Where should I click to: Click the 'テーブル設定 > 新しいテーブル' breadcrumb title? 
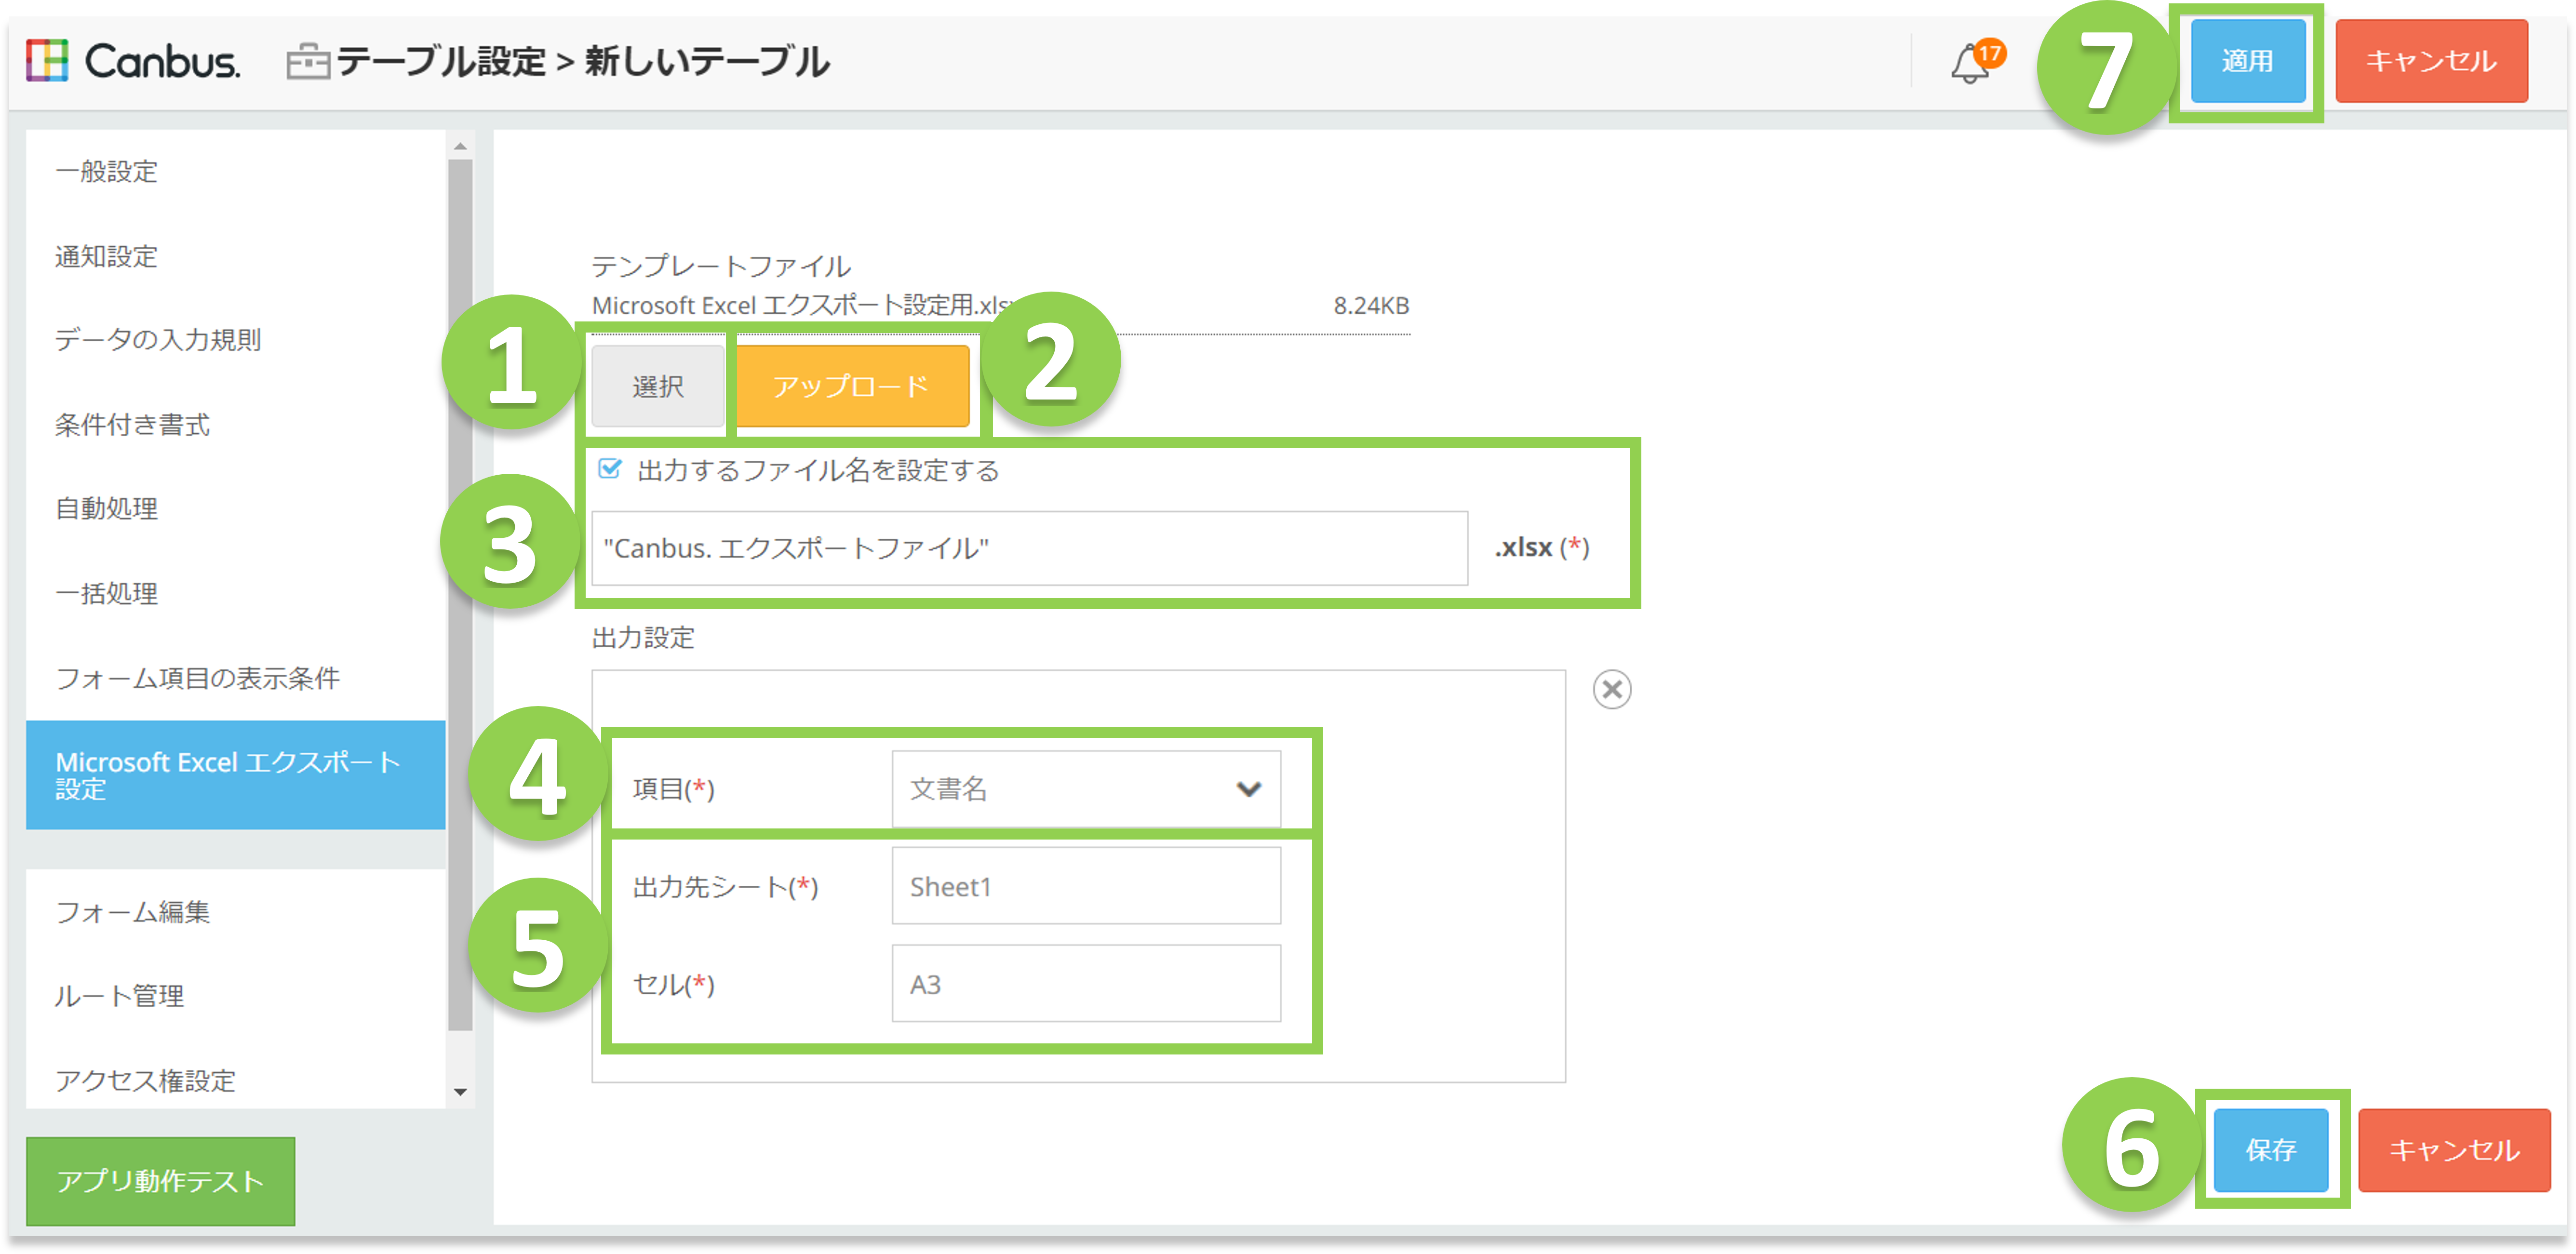583,62
